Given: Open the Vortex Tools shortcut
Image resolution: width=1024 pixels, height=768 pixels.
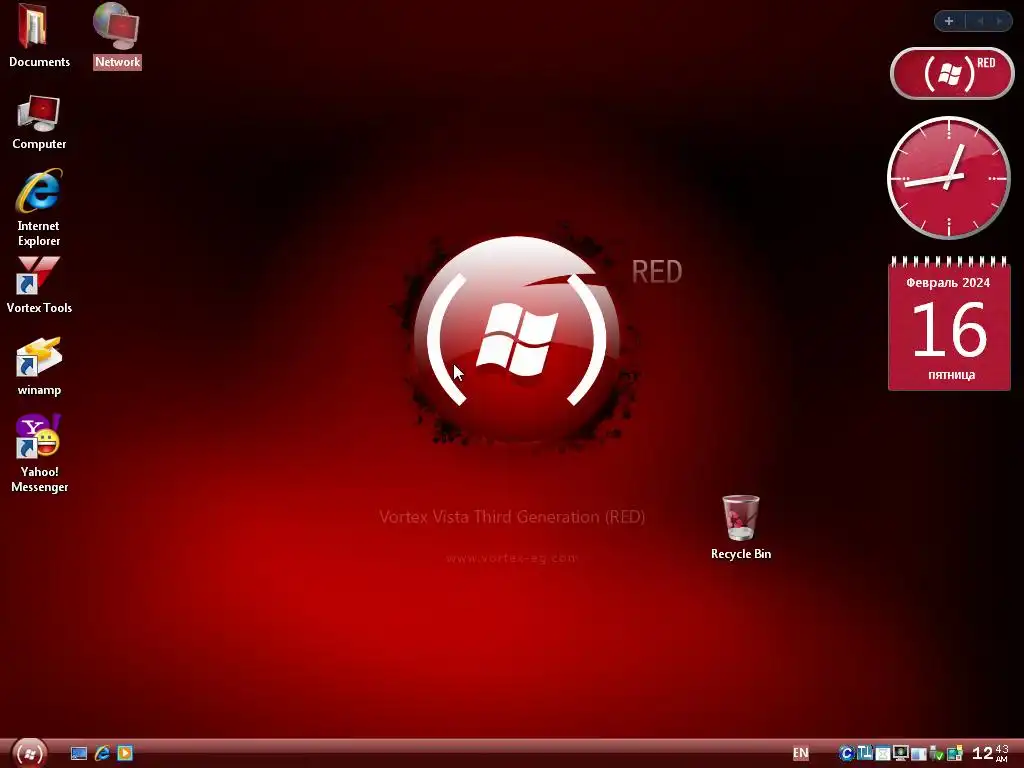Looking at the screenshot, I should coord(39,285).
